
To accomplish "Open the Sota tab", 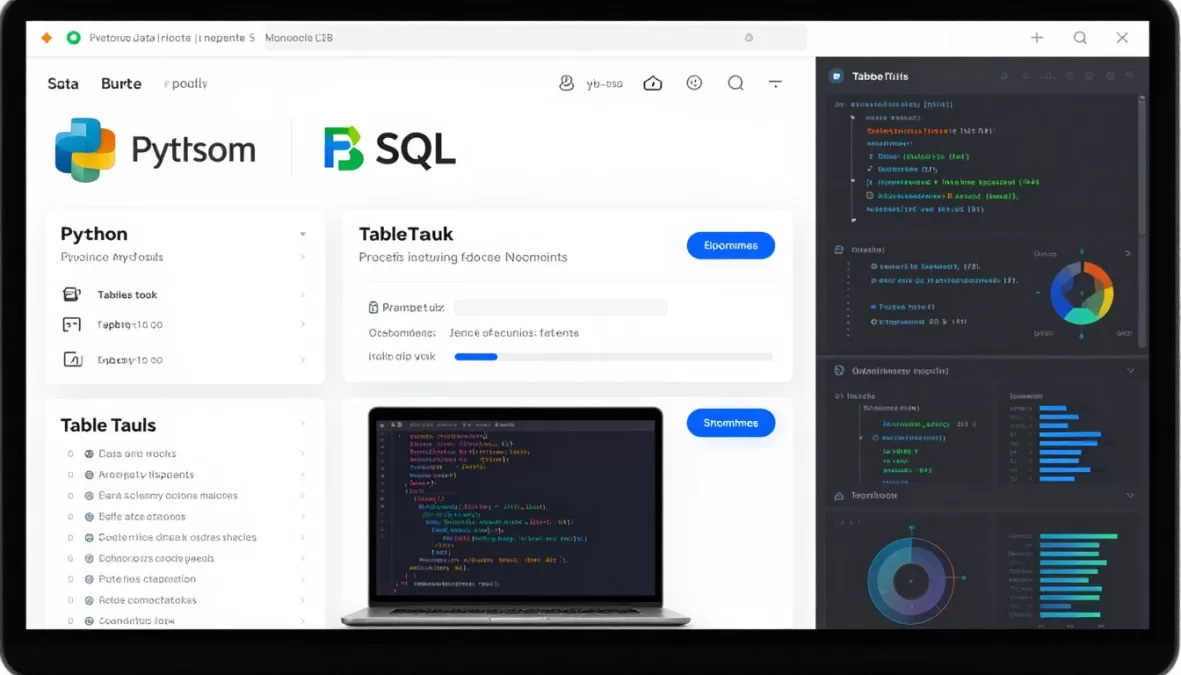I will point(63,84).
